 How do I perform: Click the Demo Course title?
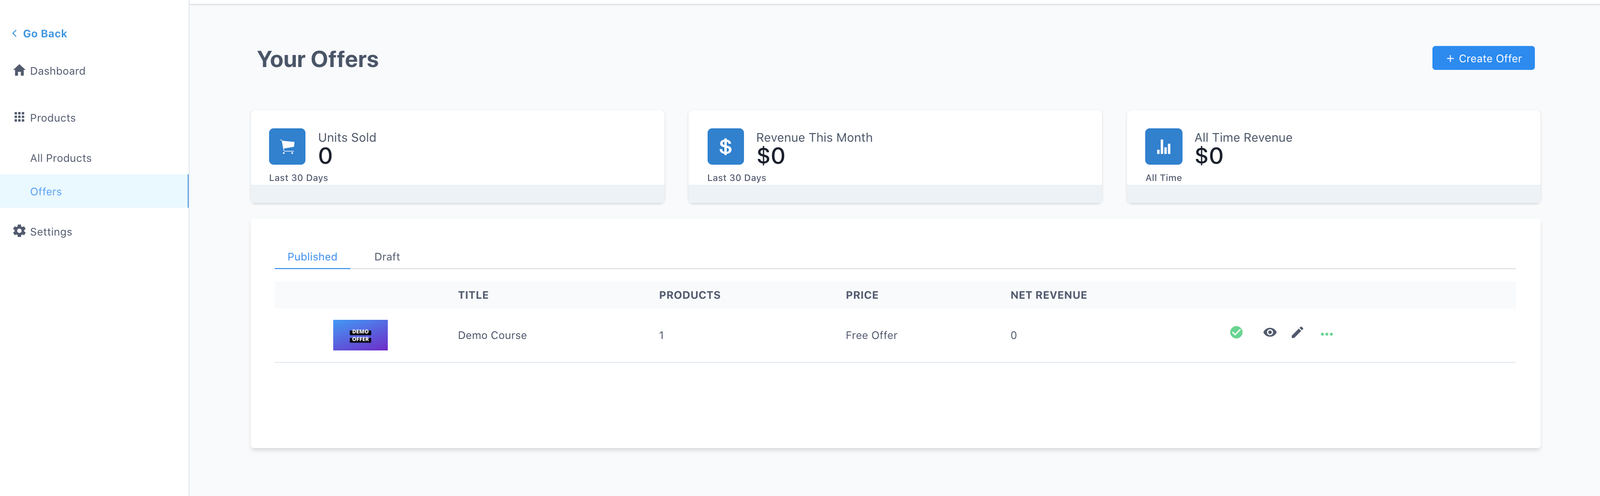pos(492,336)
